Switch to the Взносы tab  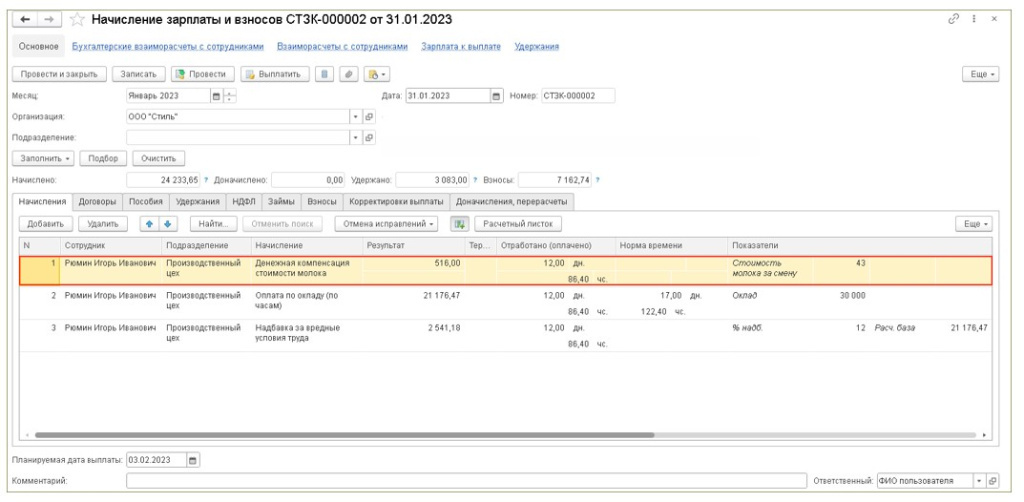pos(322,202)
